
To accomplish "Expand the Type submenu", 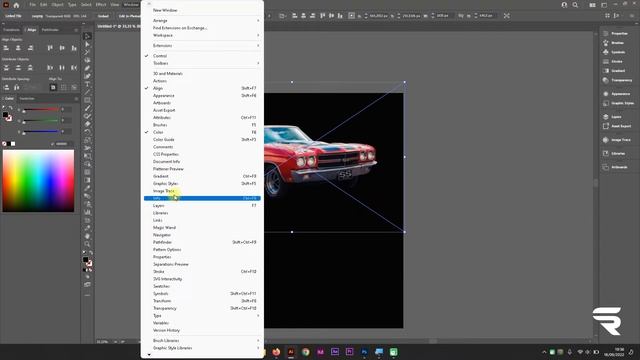I will tap(202, 316).
